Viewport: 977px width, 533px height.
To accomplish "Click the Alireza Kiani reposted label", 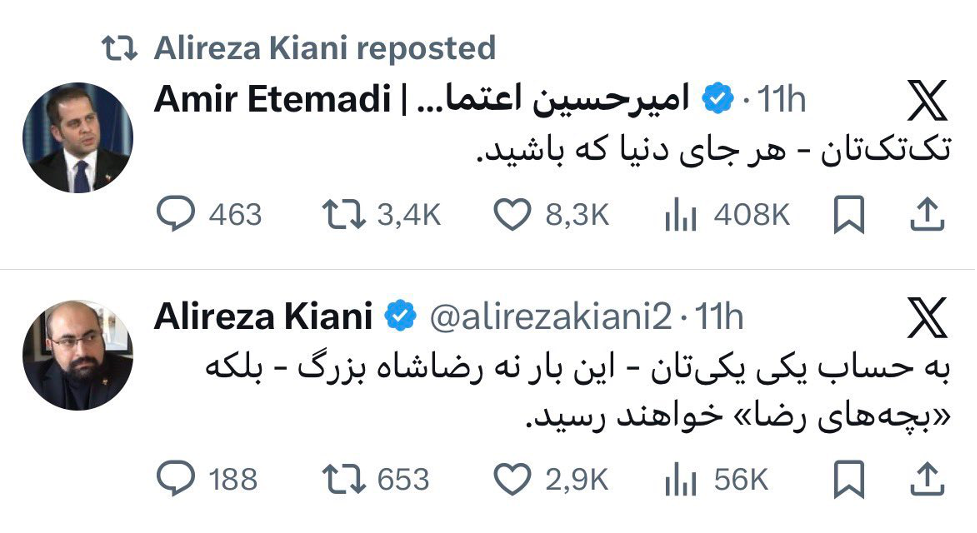I will [324, 47].
